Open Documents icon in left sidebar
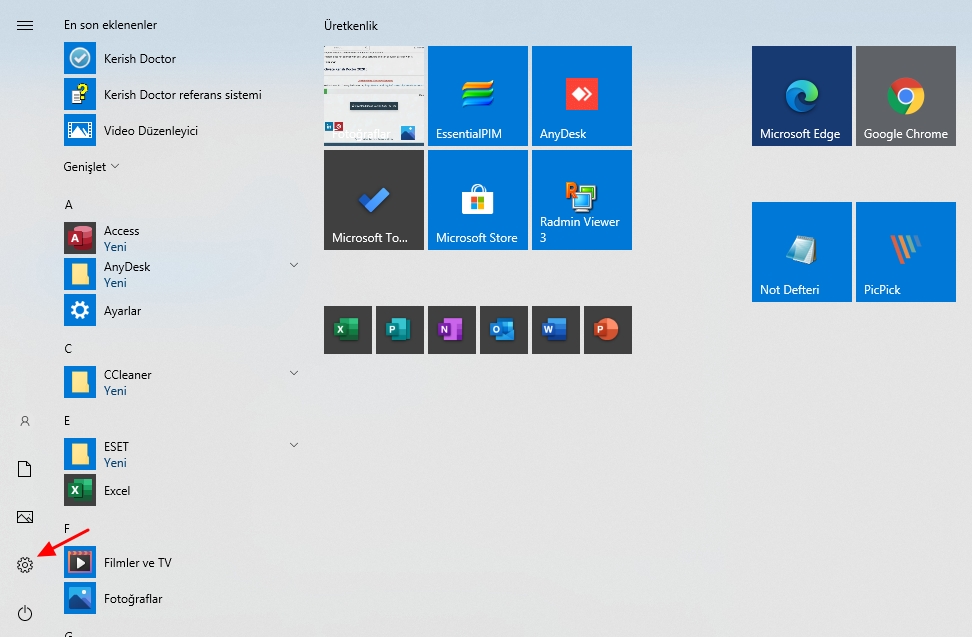The image size is (972, 637). coord(25,469)
